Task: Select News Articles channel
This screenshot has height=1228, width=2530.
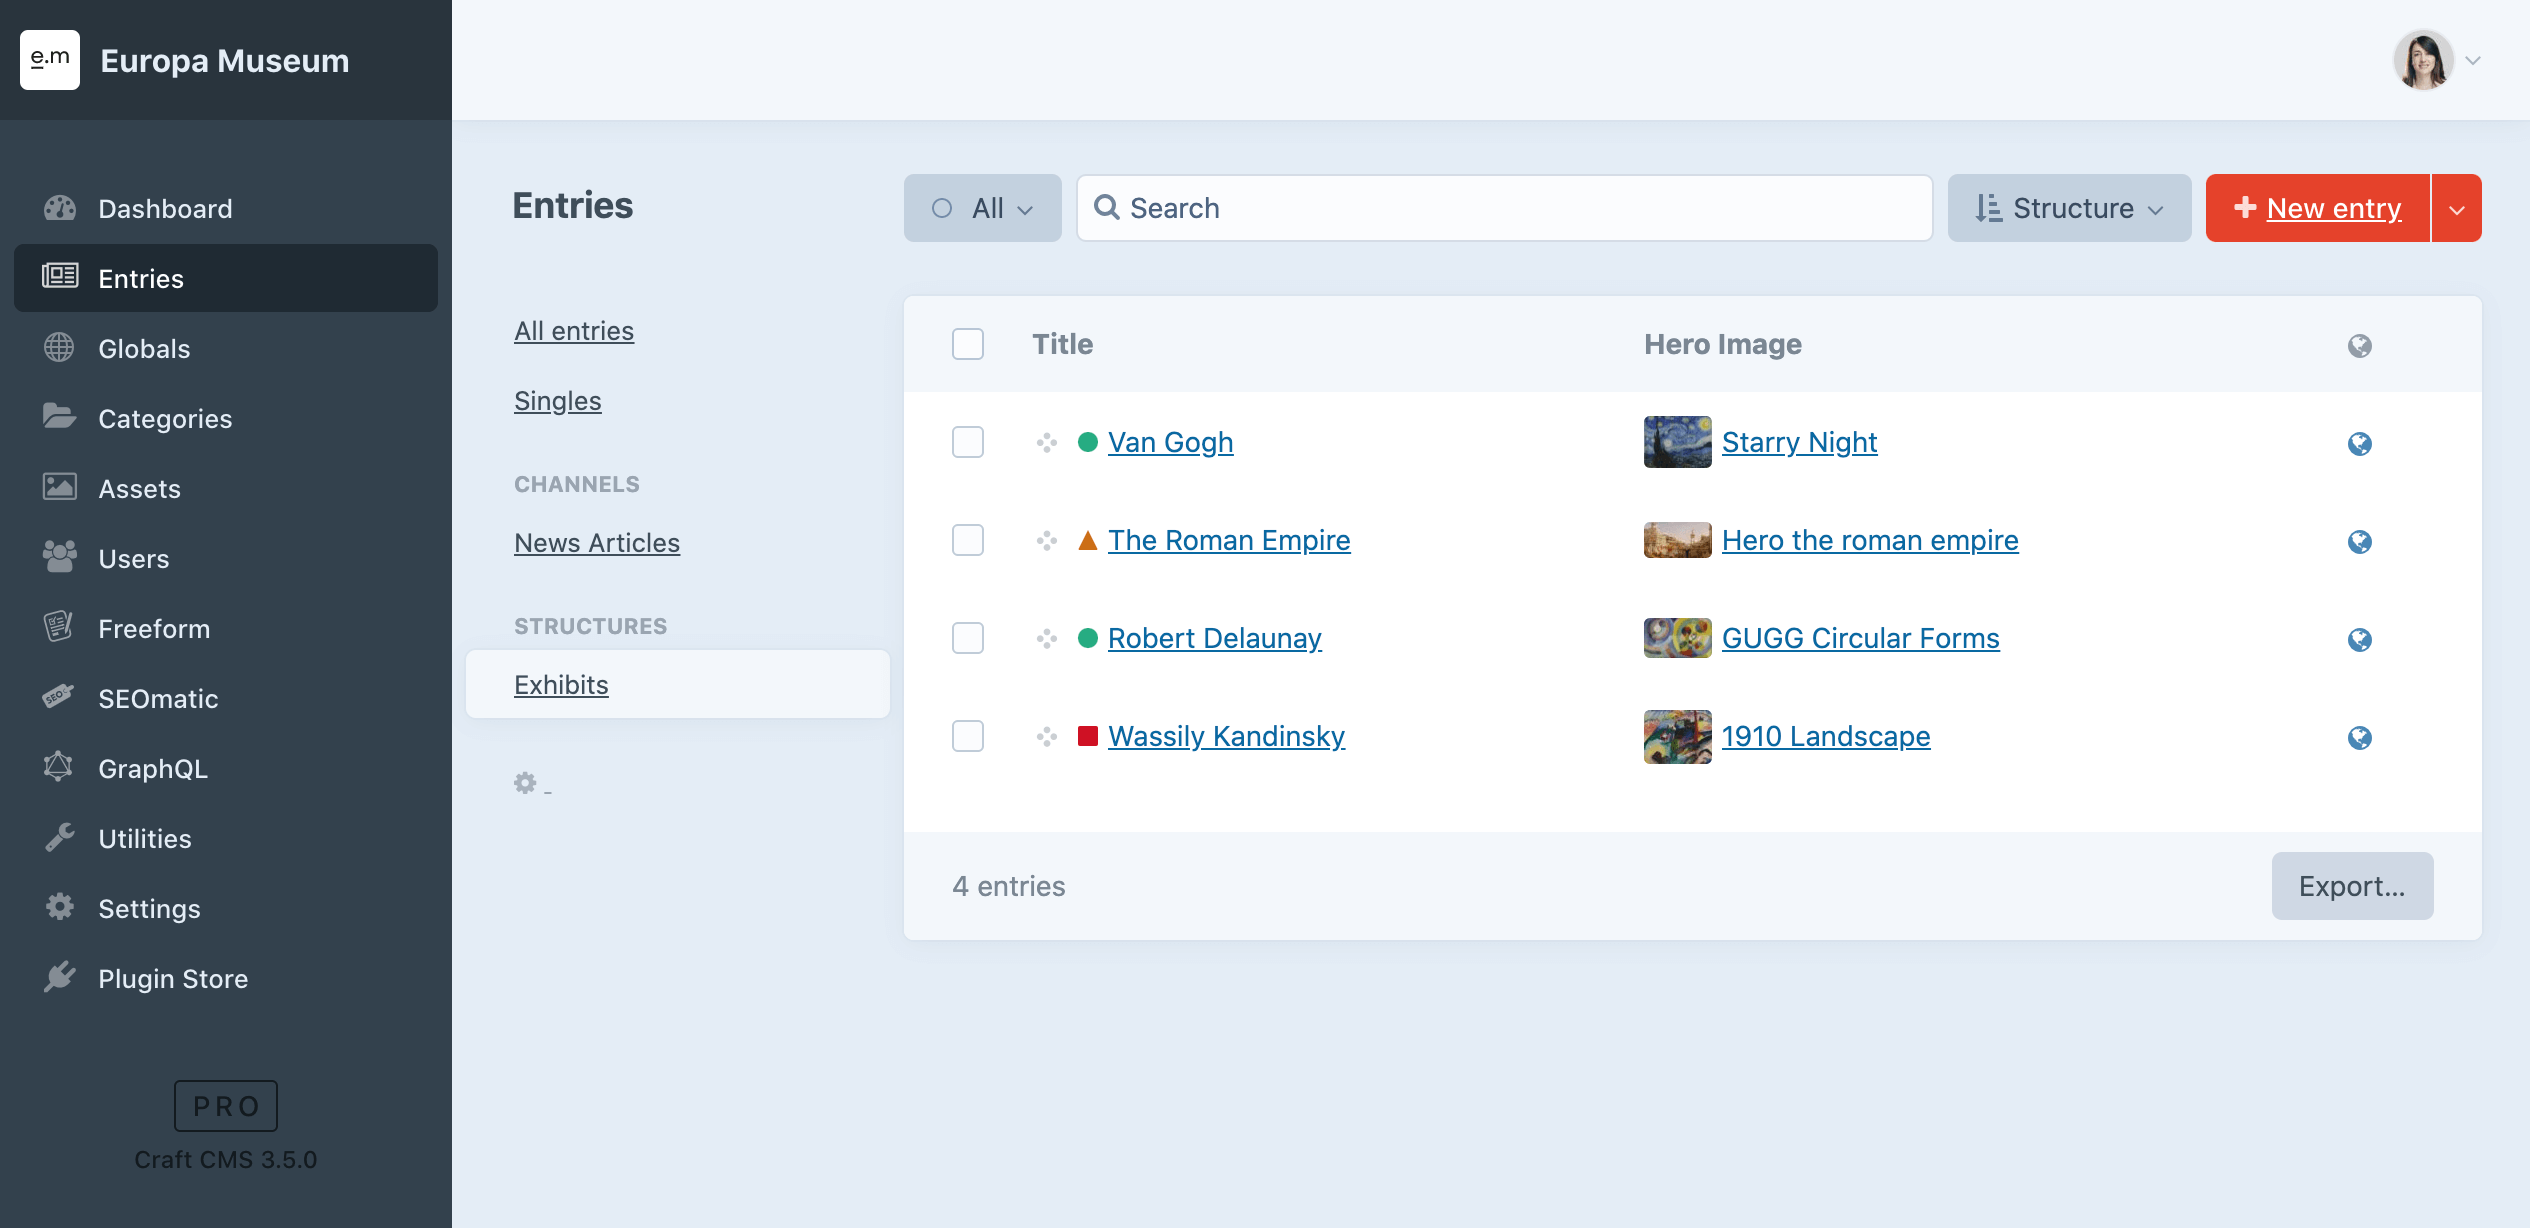Action: coord(597,543)
